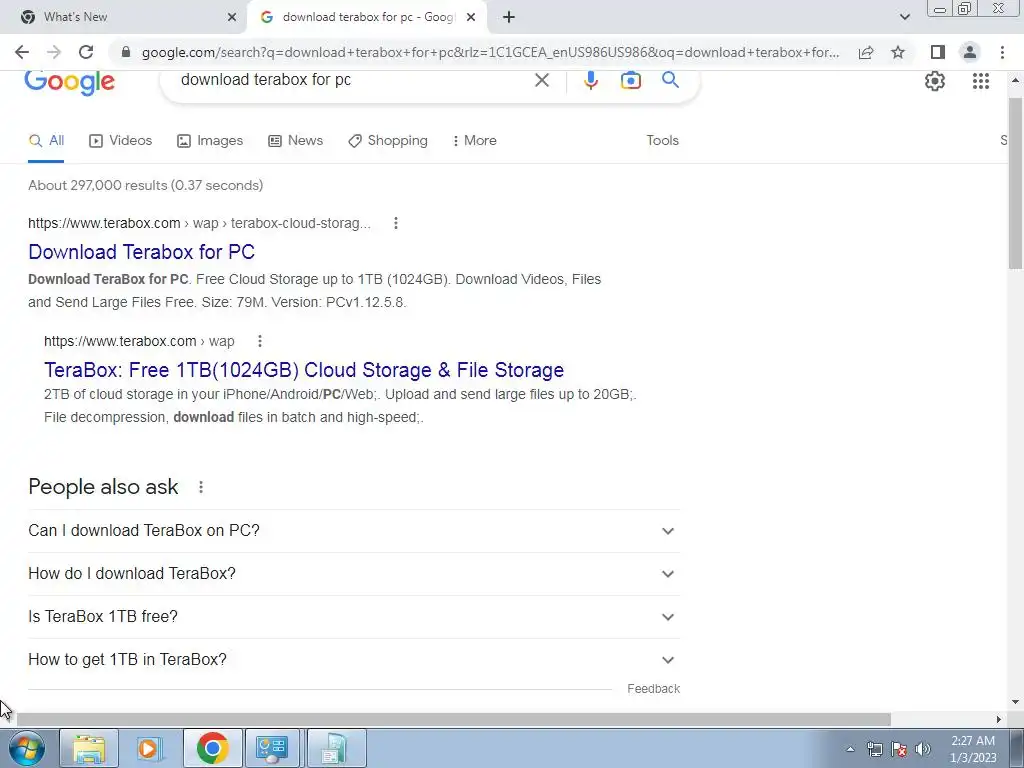This screenshot has width=1024, height=768.
Task: Open TeraBox Free 1TB Cloud Storage link
Action: [304, 370]
